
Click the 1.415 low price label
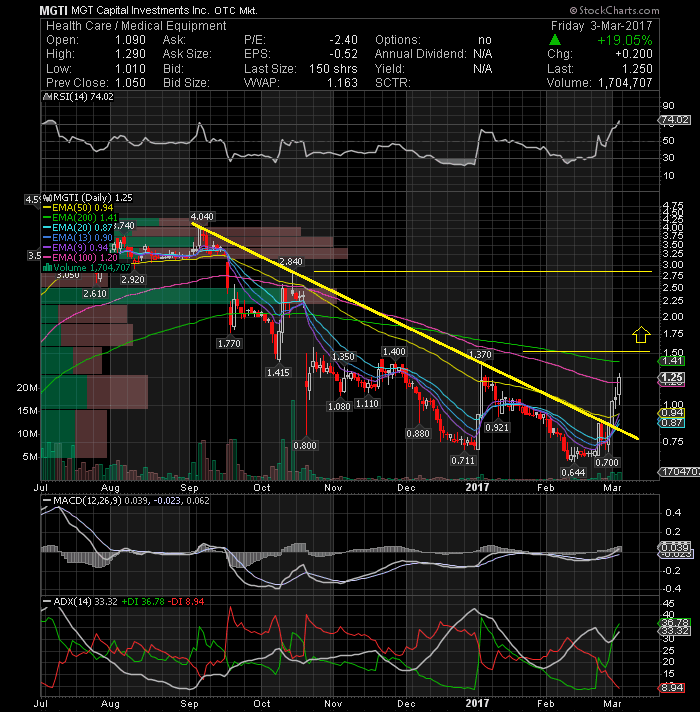click(x=278, y=373)
